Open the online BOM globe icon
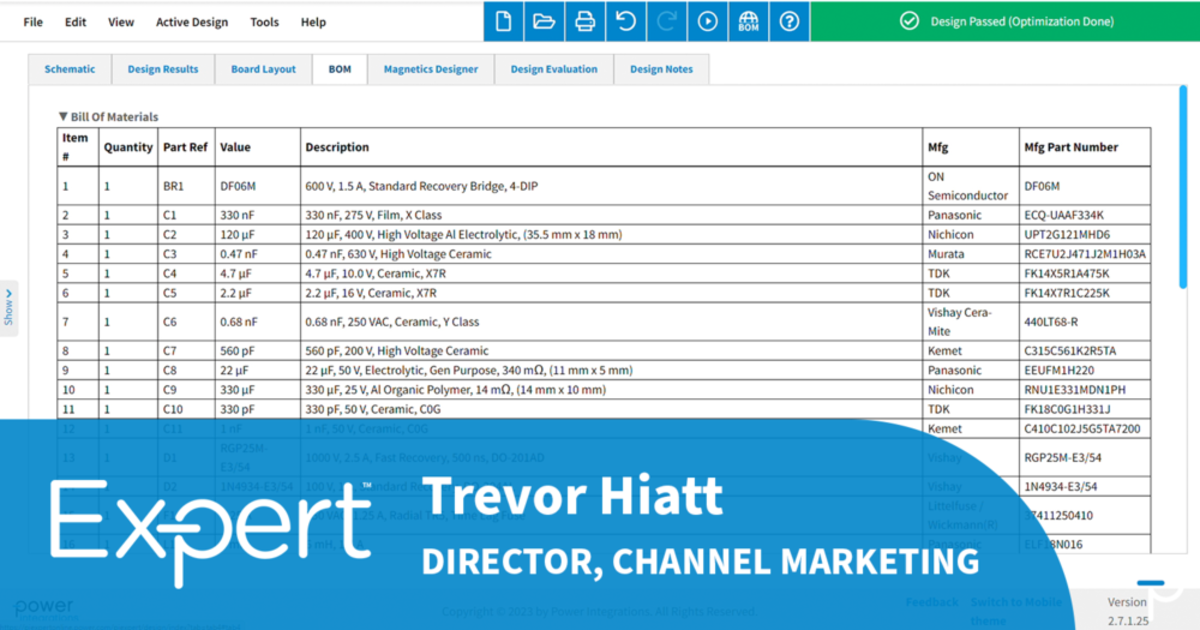1200x630 pixels. coord(748,21)
